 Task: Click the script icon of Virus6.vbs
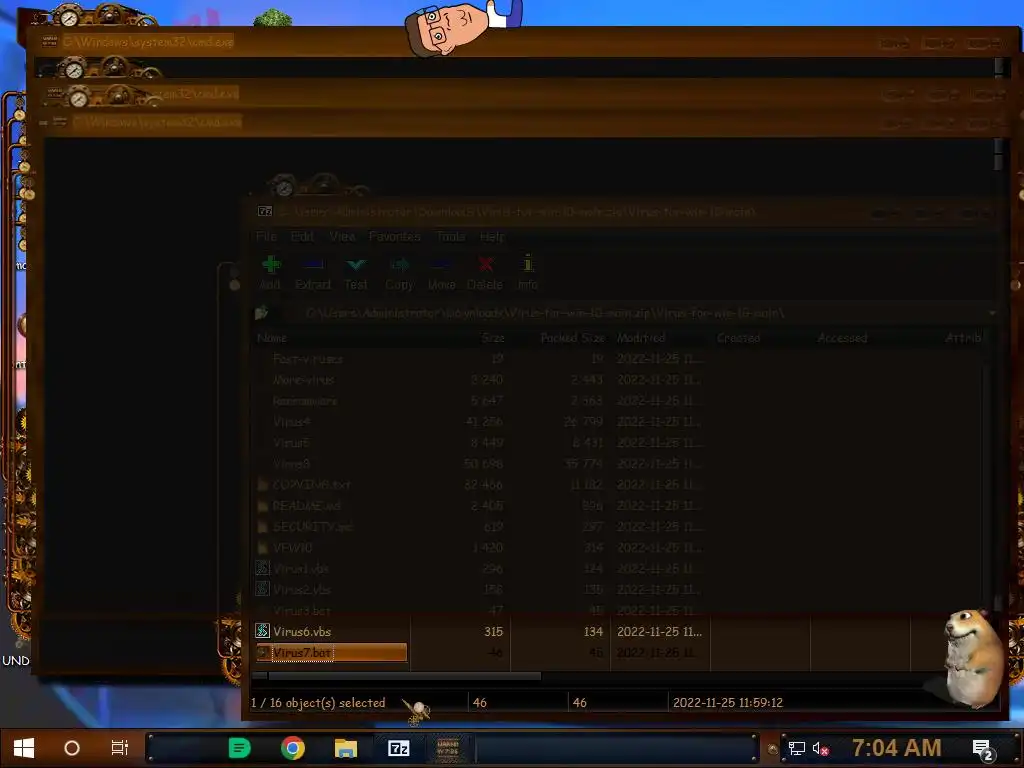tap(262, 631)
